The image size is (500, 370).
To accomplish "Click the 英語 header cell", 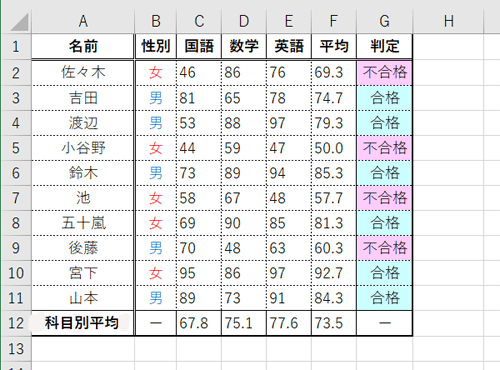I will [x=289, y=46].
